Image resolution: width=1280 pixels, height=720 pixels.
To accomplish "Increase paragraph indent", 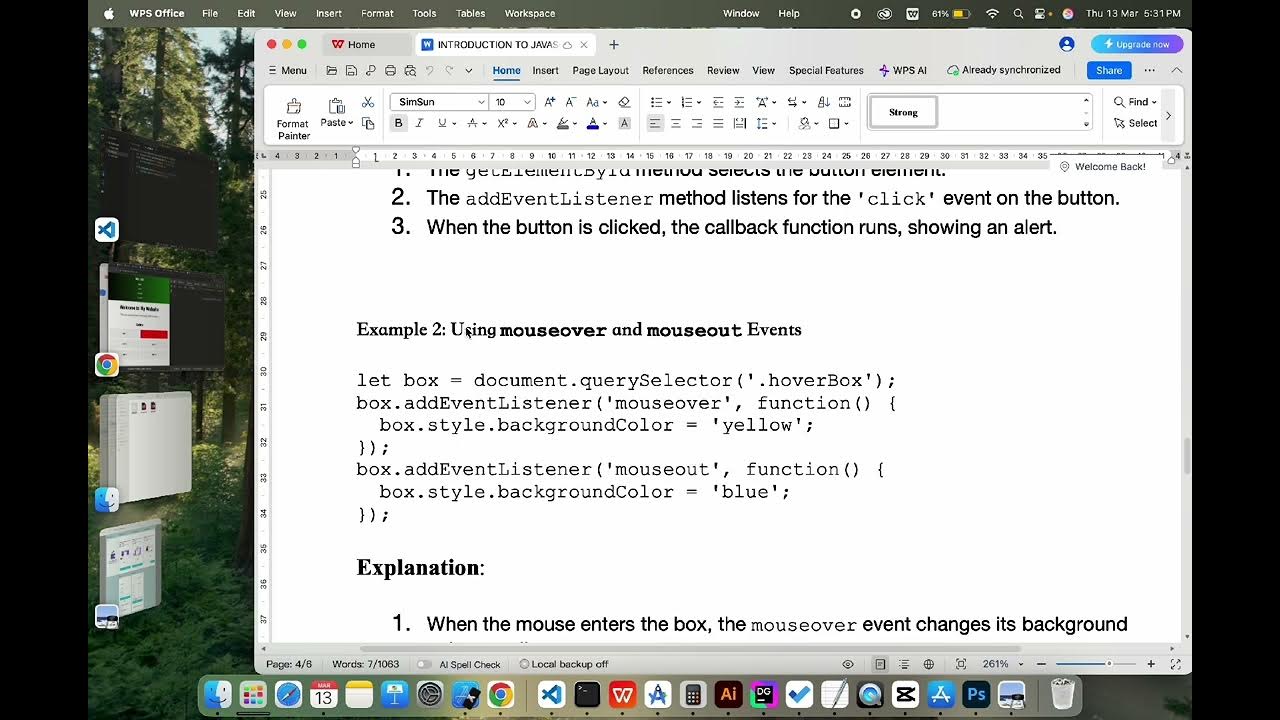I will 739,102.
